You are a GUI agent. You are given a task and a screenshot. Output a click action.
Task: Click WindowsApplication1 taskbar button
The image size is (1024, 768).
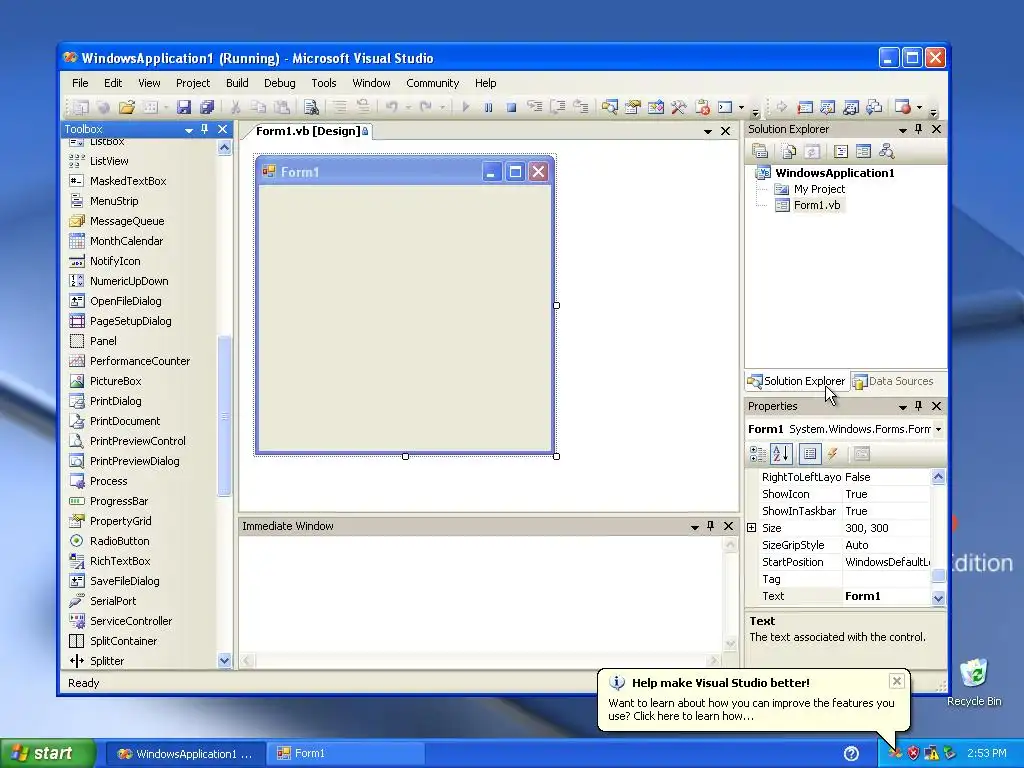[x=185, y=754]
